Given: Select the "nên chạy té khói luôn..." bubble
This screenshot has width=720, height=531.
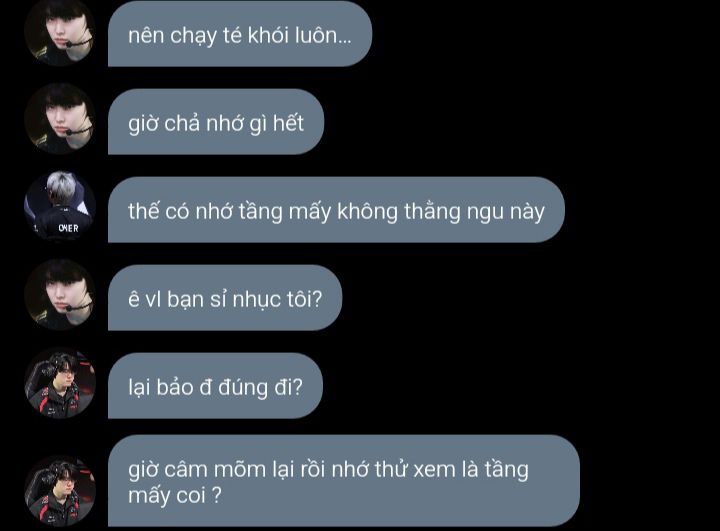Looking at the screenshot, I should 240,34.
